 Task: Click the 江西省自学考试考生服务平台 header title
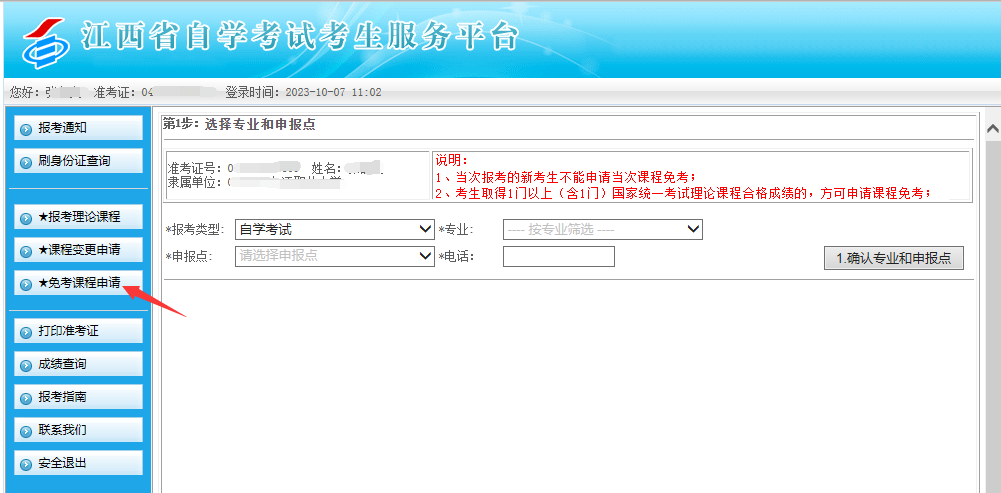tap(300, 37)
